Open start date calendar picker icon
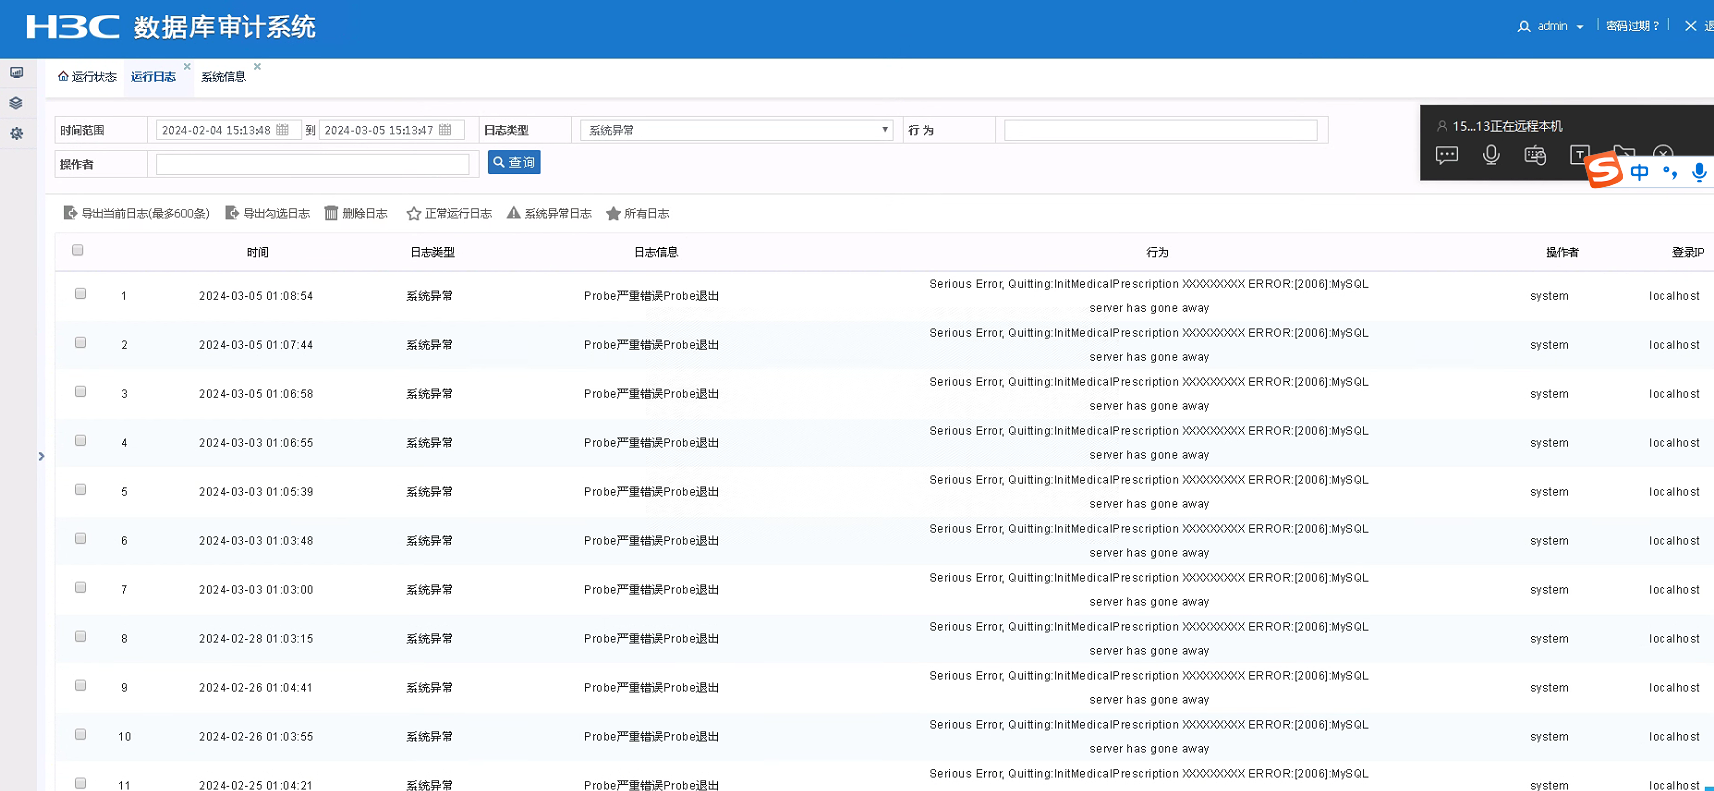This screenshot has height=791, width=1714. 283,130
